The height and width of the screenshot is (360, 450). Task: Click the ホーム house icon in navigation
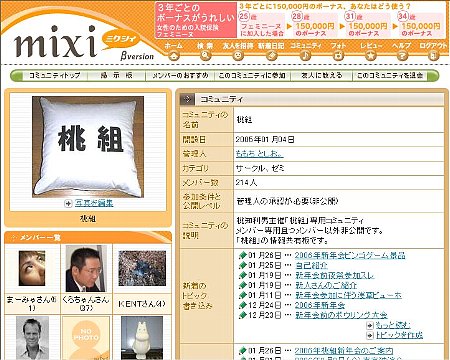click(173, 56)
